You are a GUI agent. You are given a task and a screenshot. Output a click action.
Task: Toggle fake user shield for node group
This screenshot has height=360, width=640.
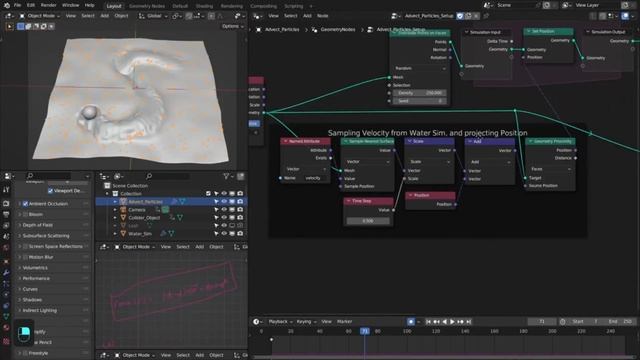460,16
